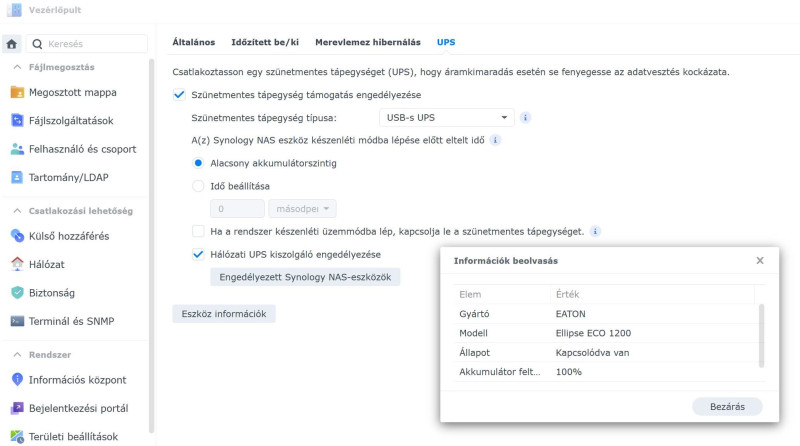The height and width of the screenshot is (446, 800).
Task: Open Információs központ icon
Action: 17,380
